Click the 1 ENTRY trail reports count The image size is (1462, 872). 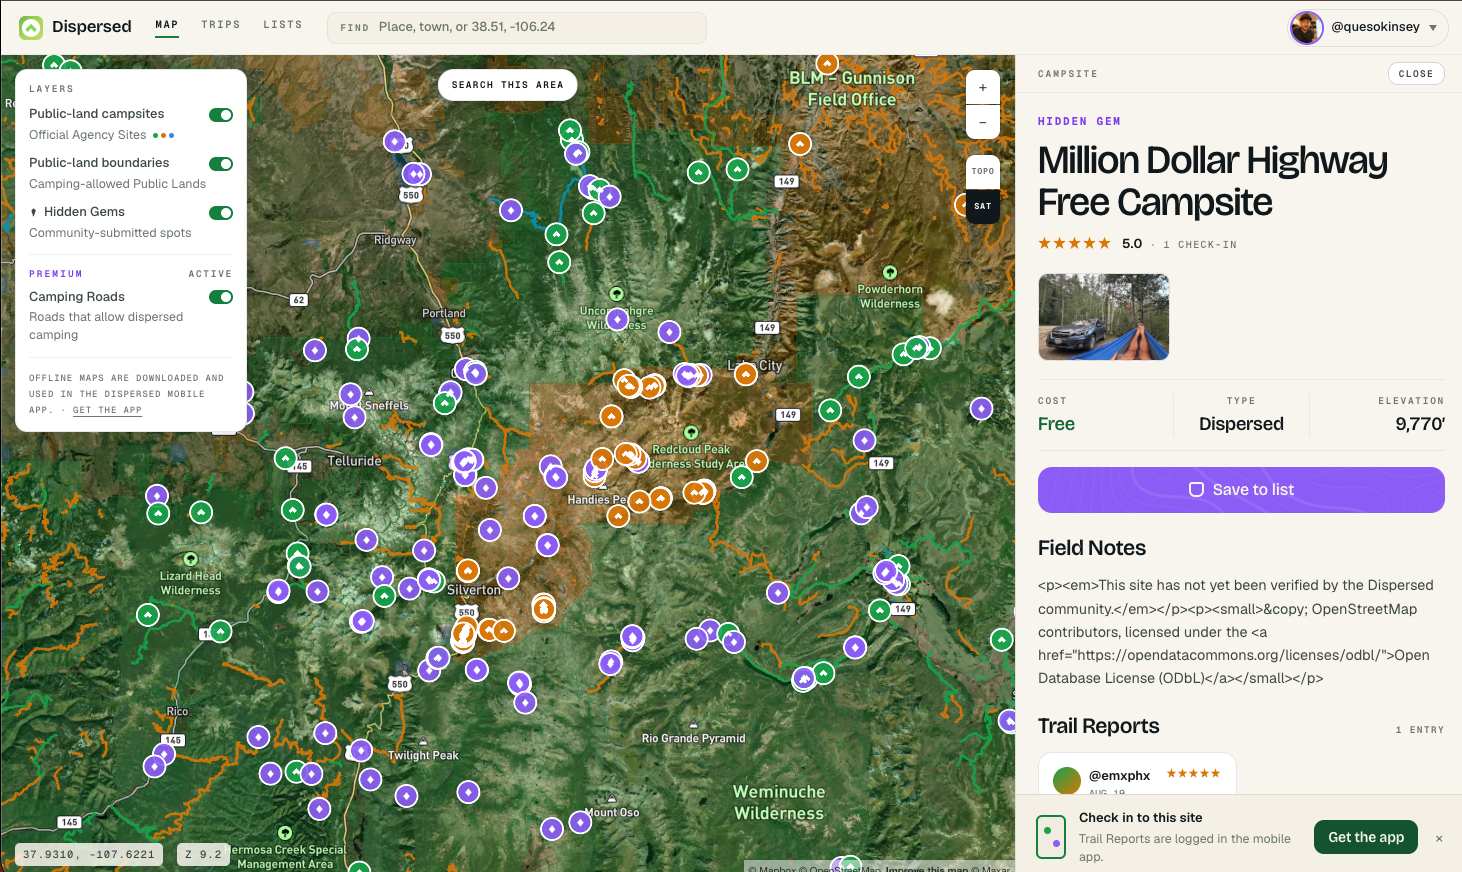1420,730
